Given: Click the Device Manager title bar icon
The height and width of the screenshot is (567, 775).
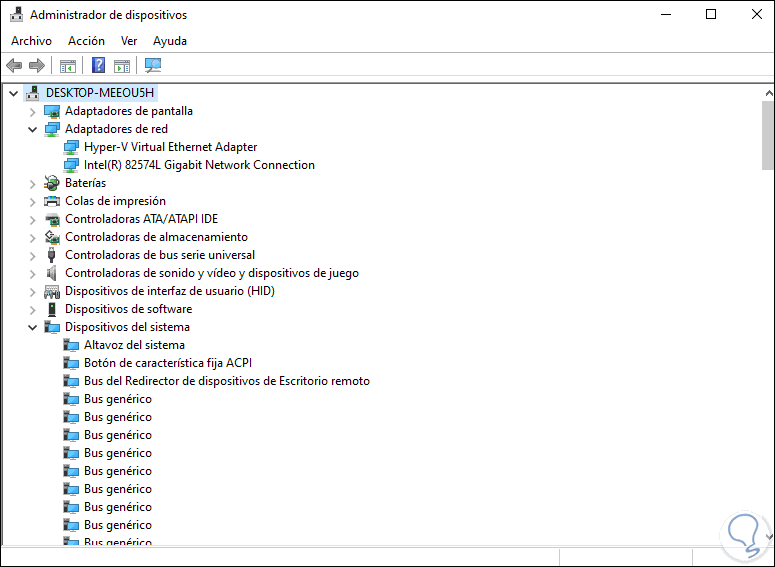Looking at the screenshot, I should [16, 15].
